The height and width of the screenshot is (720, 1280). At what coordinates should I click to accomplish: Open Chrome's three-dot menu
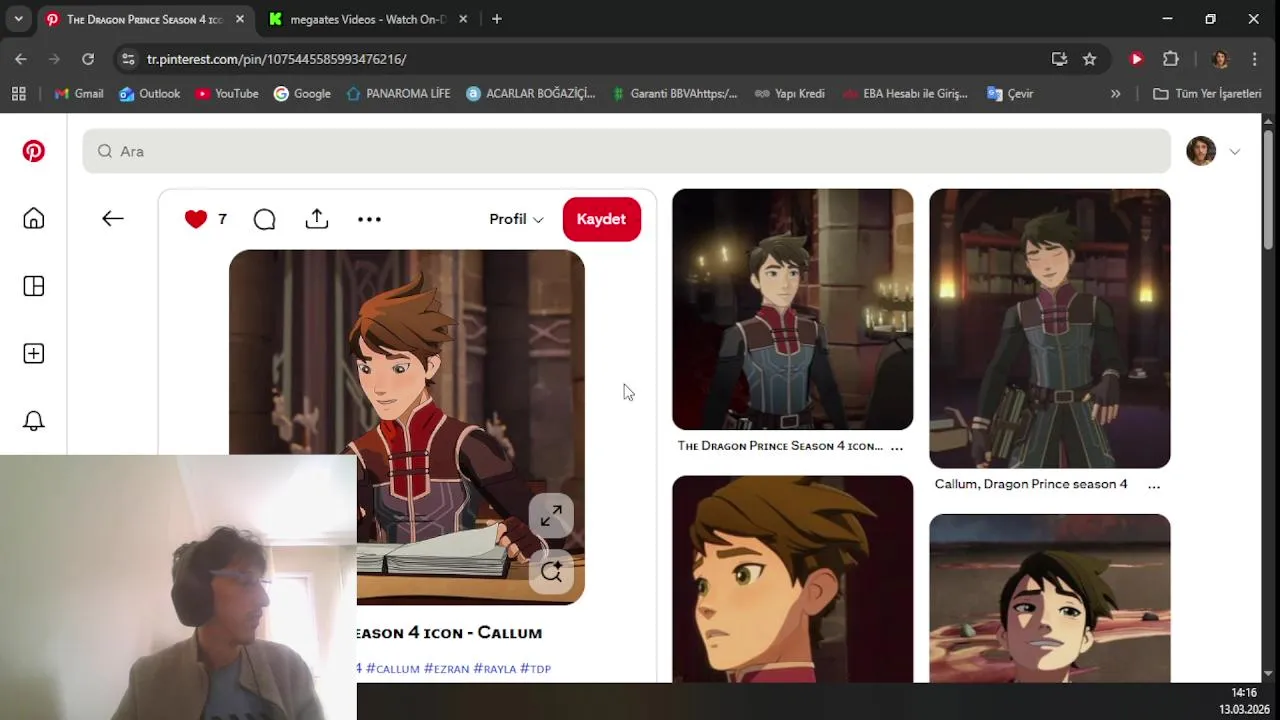coord(1254,59)
